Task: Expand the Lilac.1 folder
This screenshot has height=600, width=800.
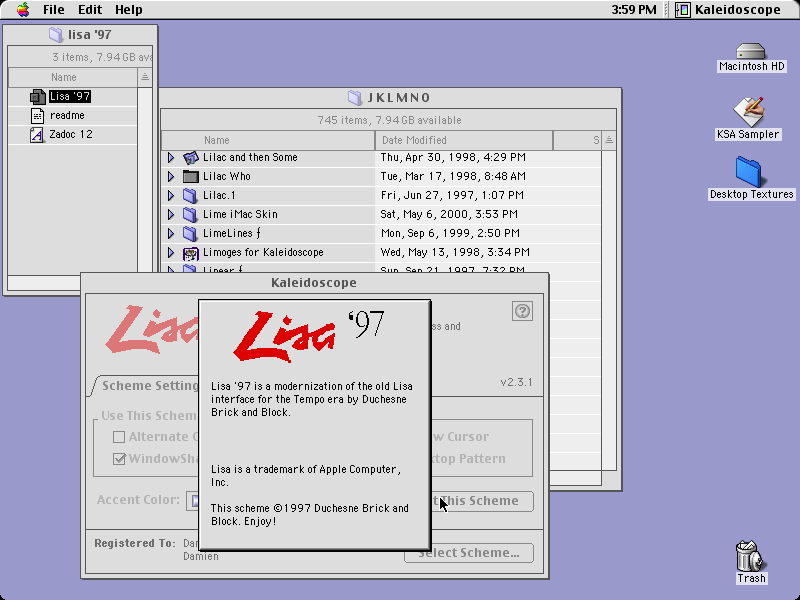Action: point(171,195)
